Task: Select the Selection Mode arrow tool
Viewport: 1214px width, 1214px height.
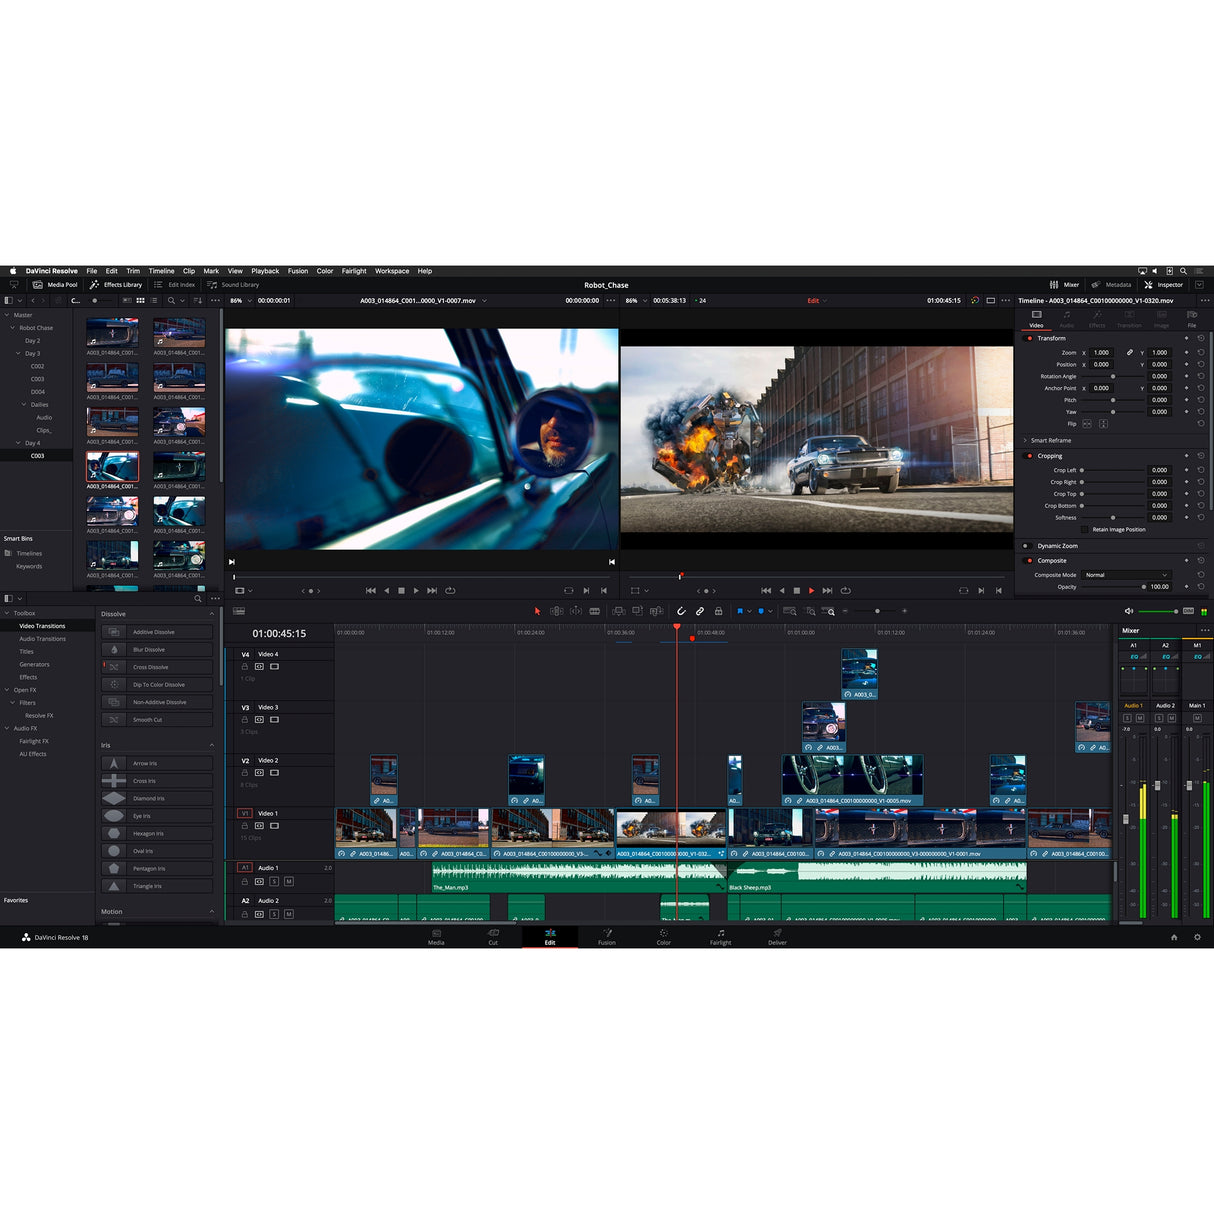Action: coord(538,611)
